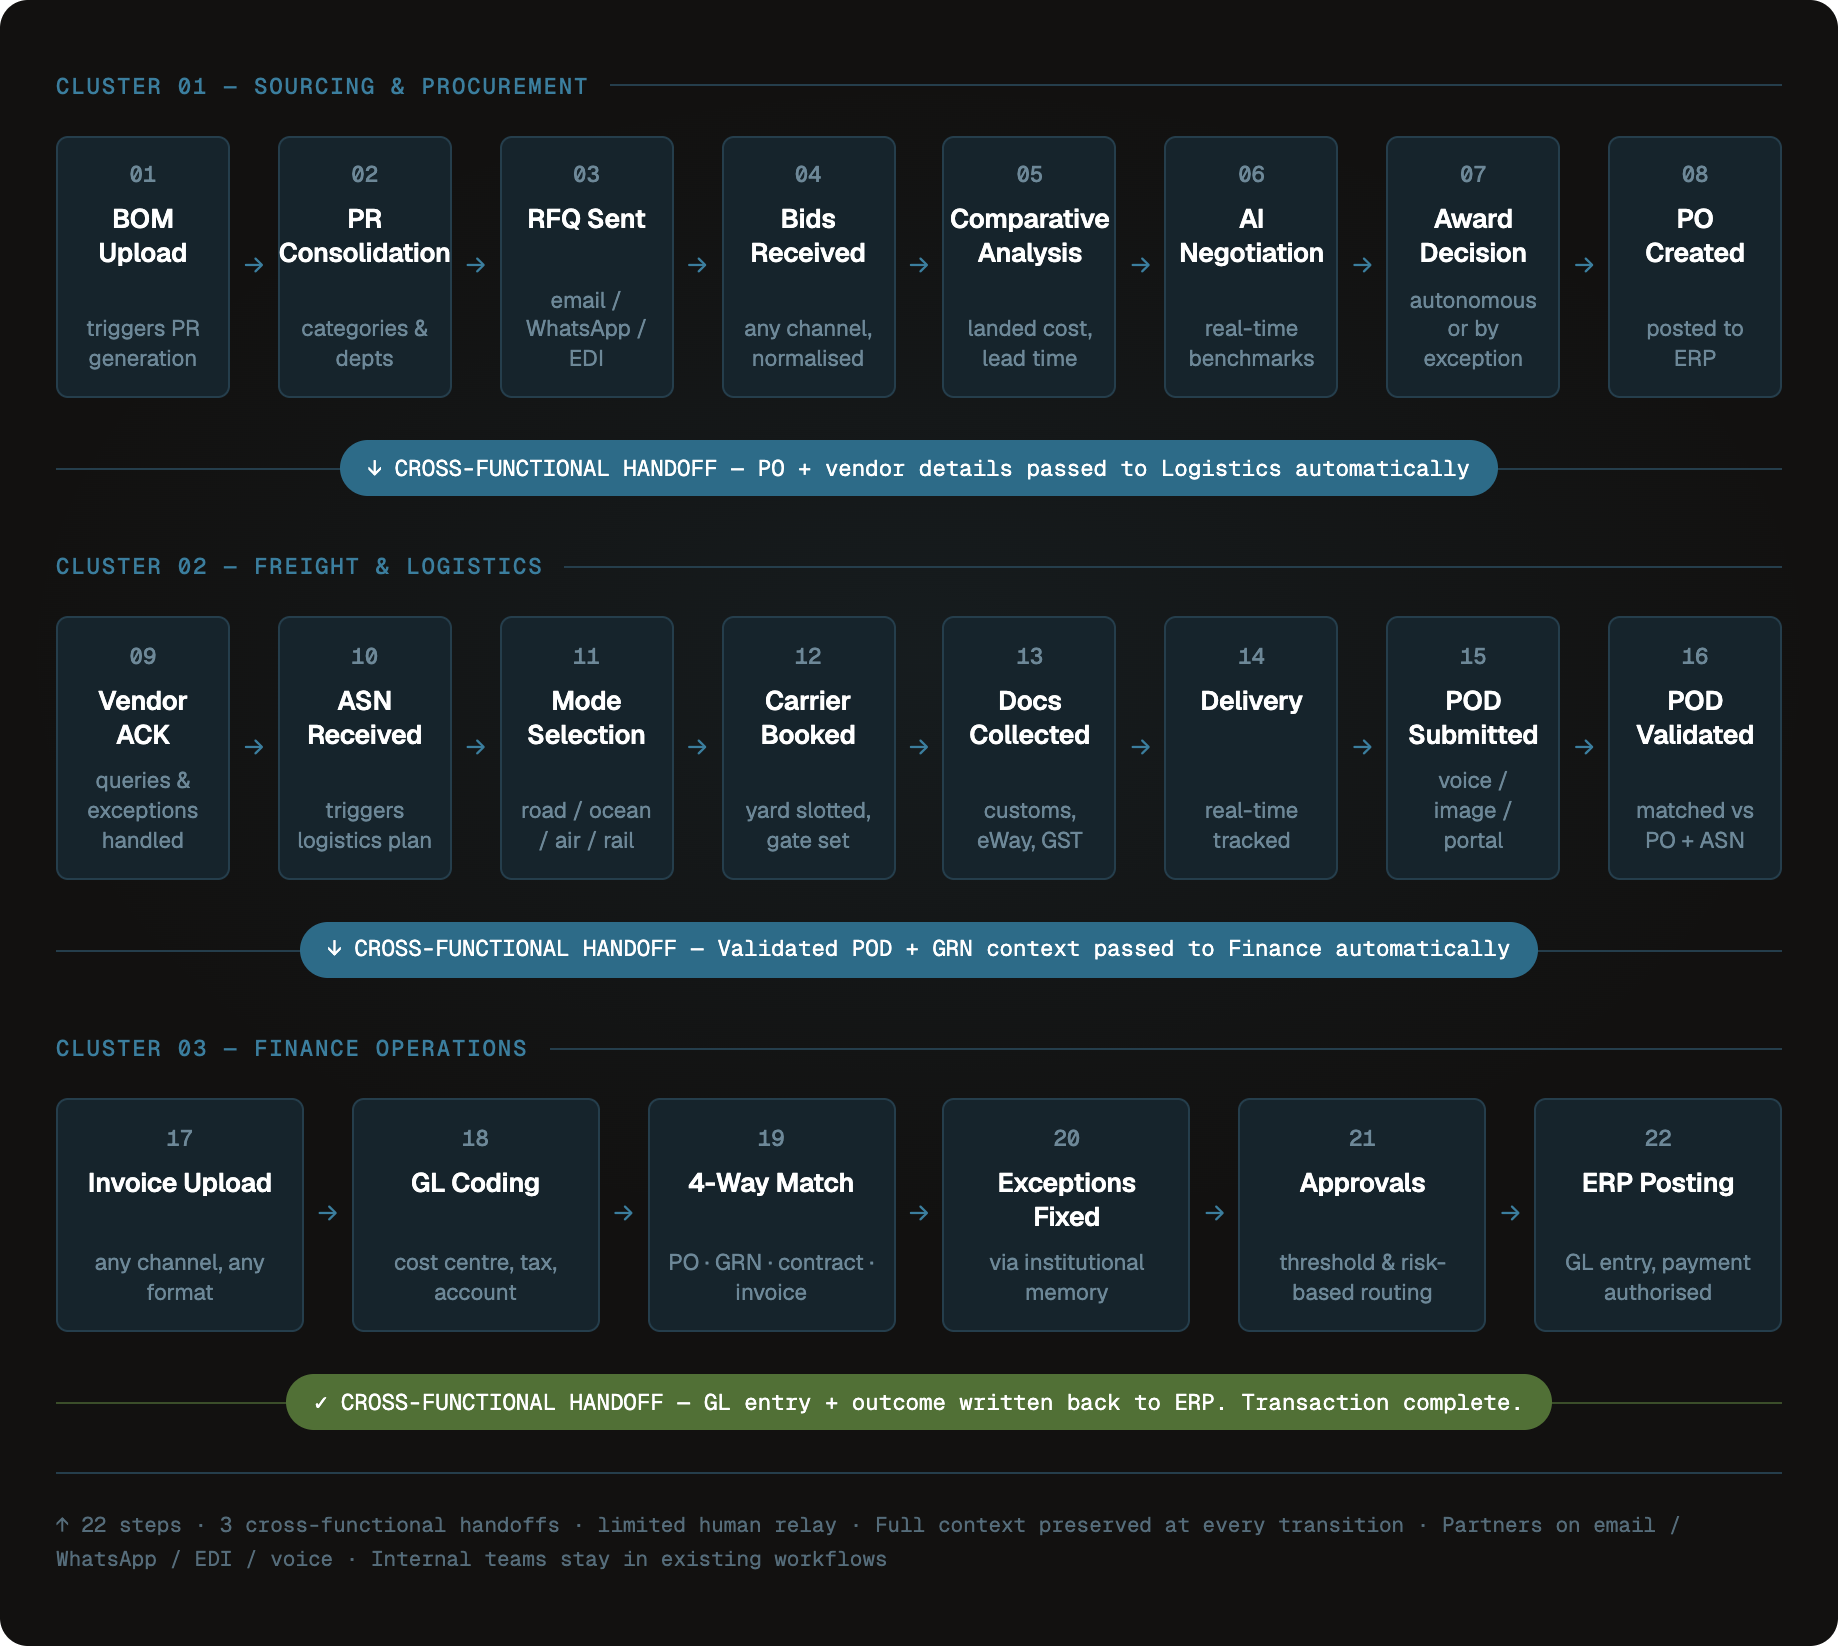Click the checkmark icon in the green banner
This screenshot has height=1646, width=1838.
pyautogui.click(x=320, y=1403)
